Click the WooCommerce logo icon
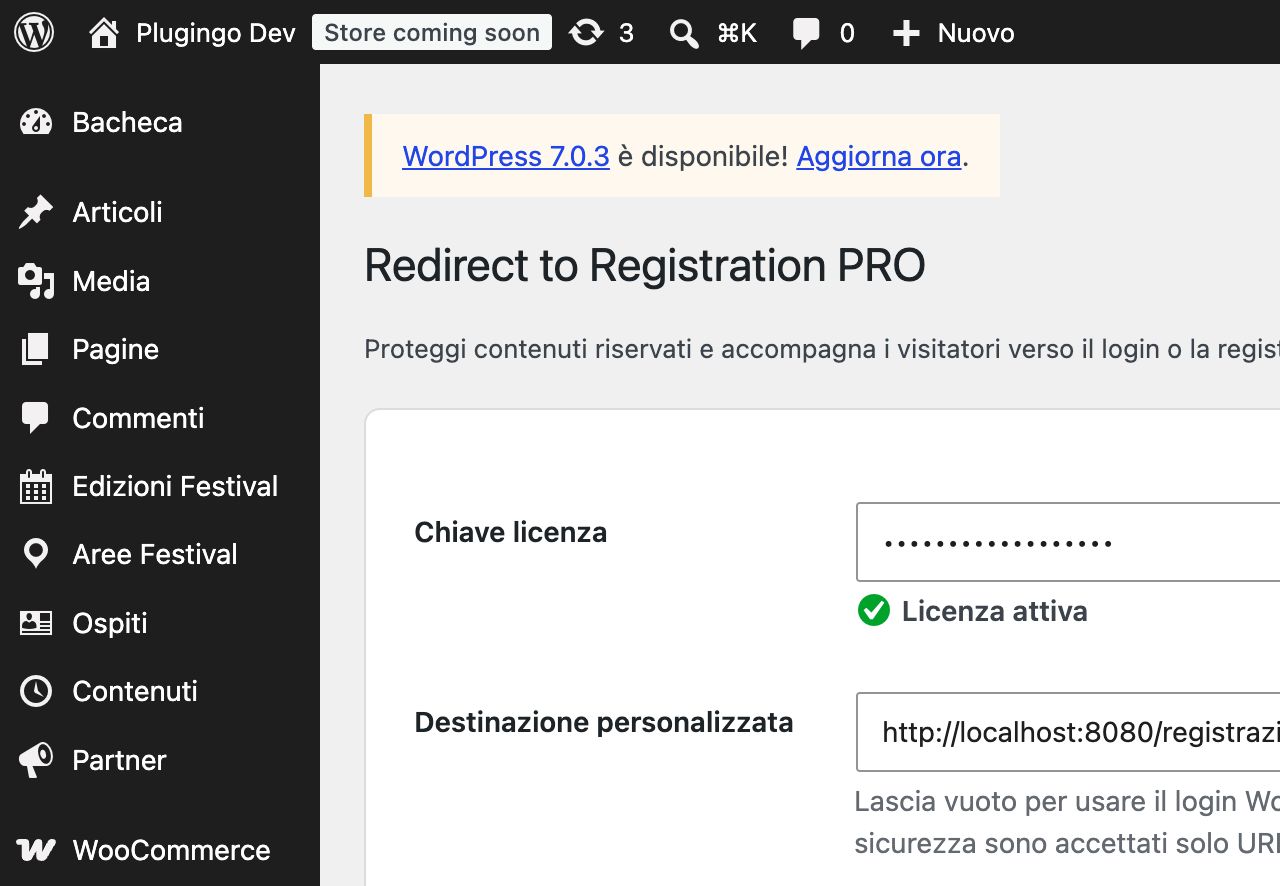 (37, 850)
